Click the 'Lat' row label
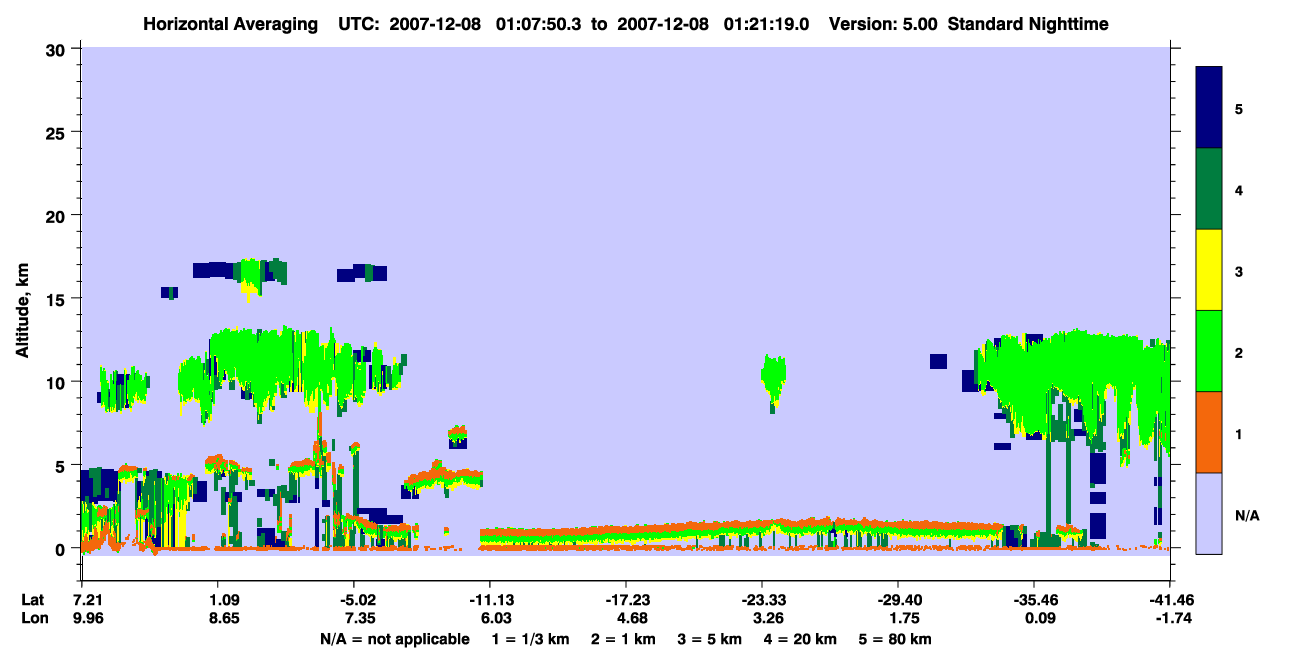1300x667 pixels. point(32,600)
